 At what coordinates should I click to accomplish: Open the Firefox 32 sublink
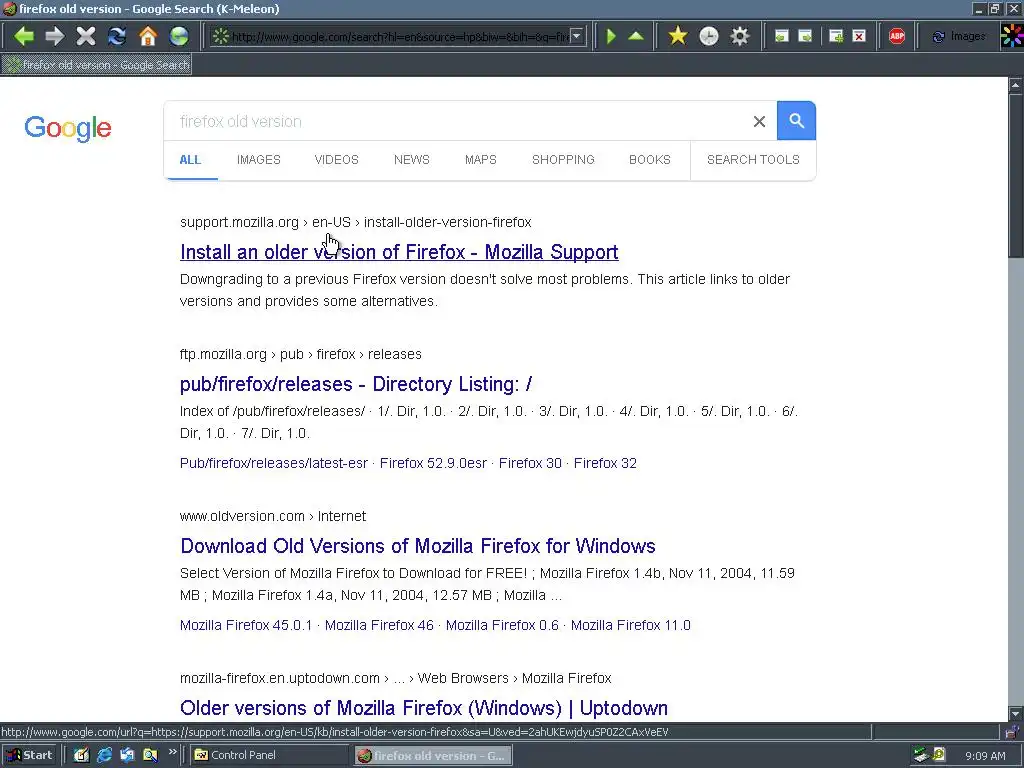605,463
